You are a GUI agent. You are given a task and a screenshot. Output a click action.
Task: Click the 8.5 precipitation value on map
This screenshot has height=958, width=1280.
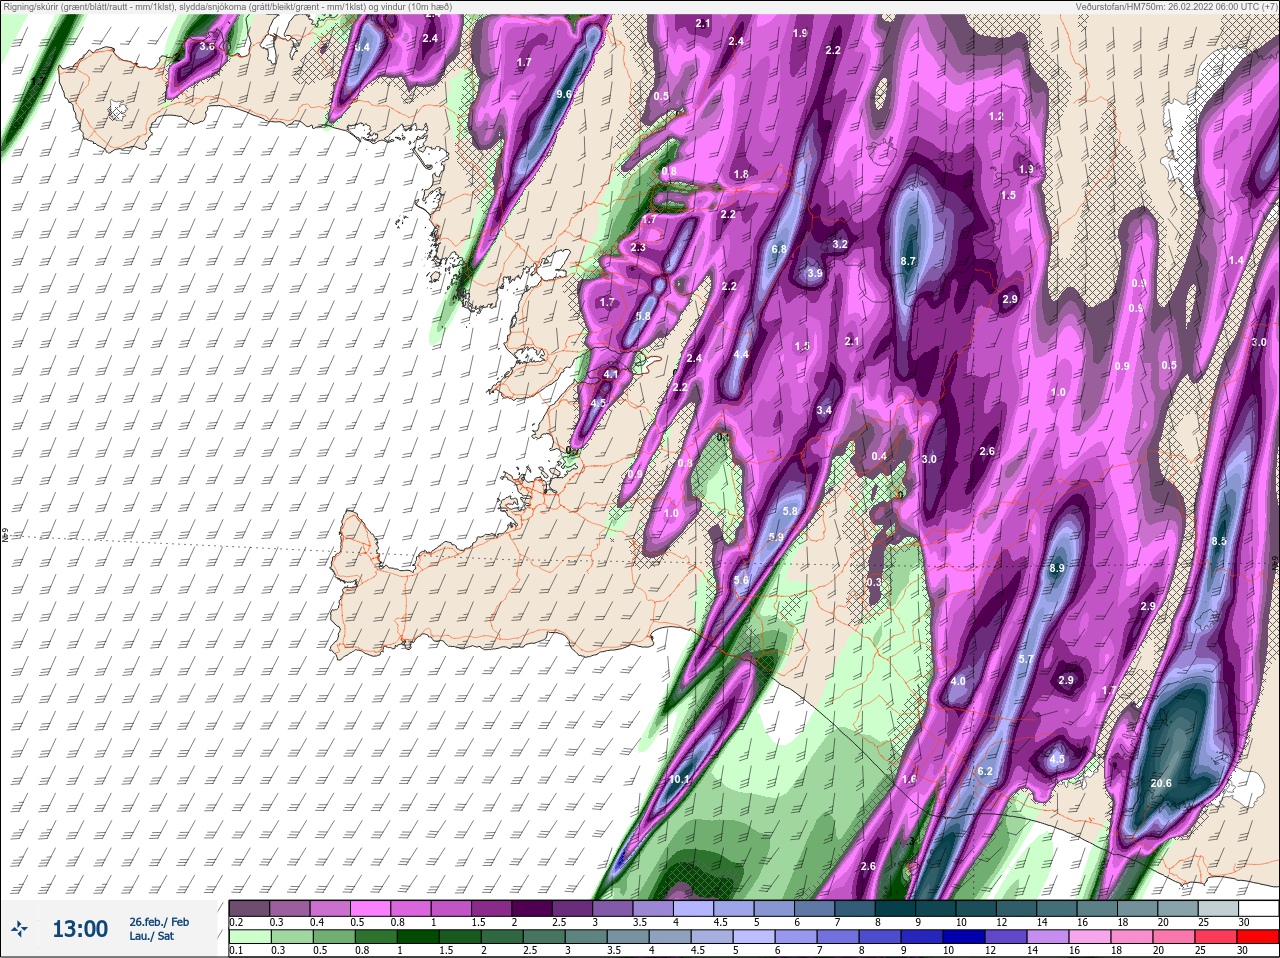coord(1219,541)
